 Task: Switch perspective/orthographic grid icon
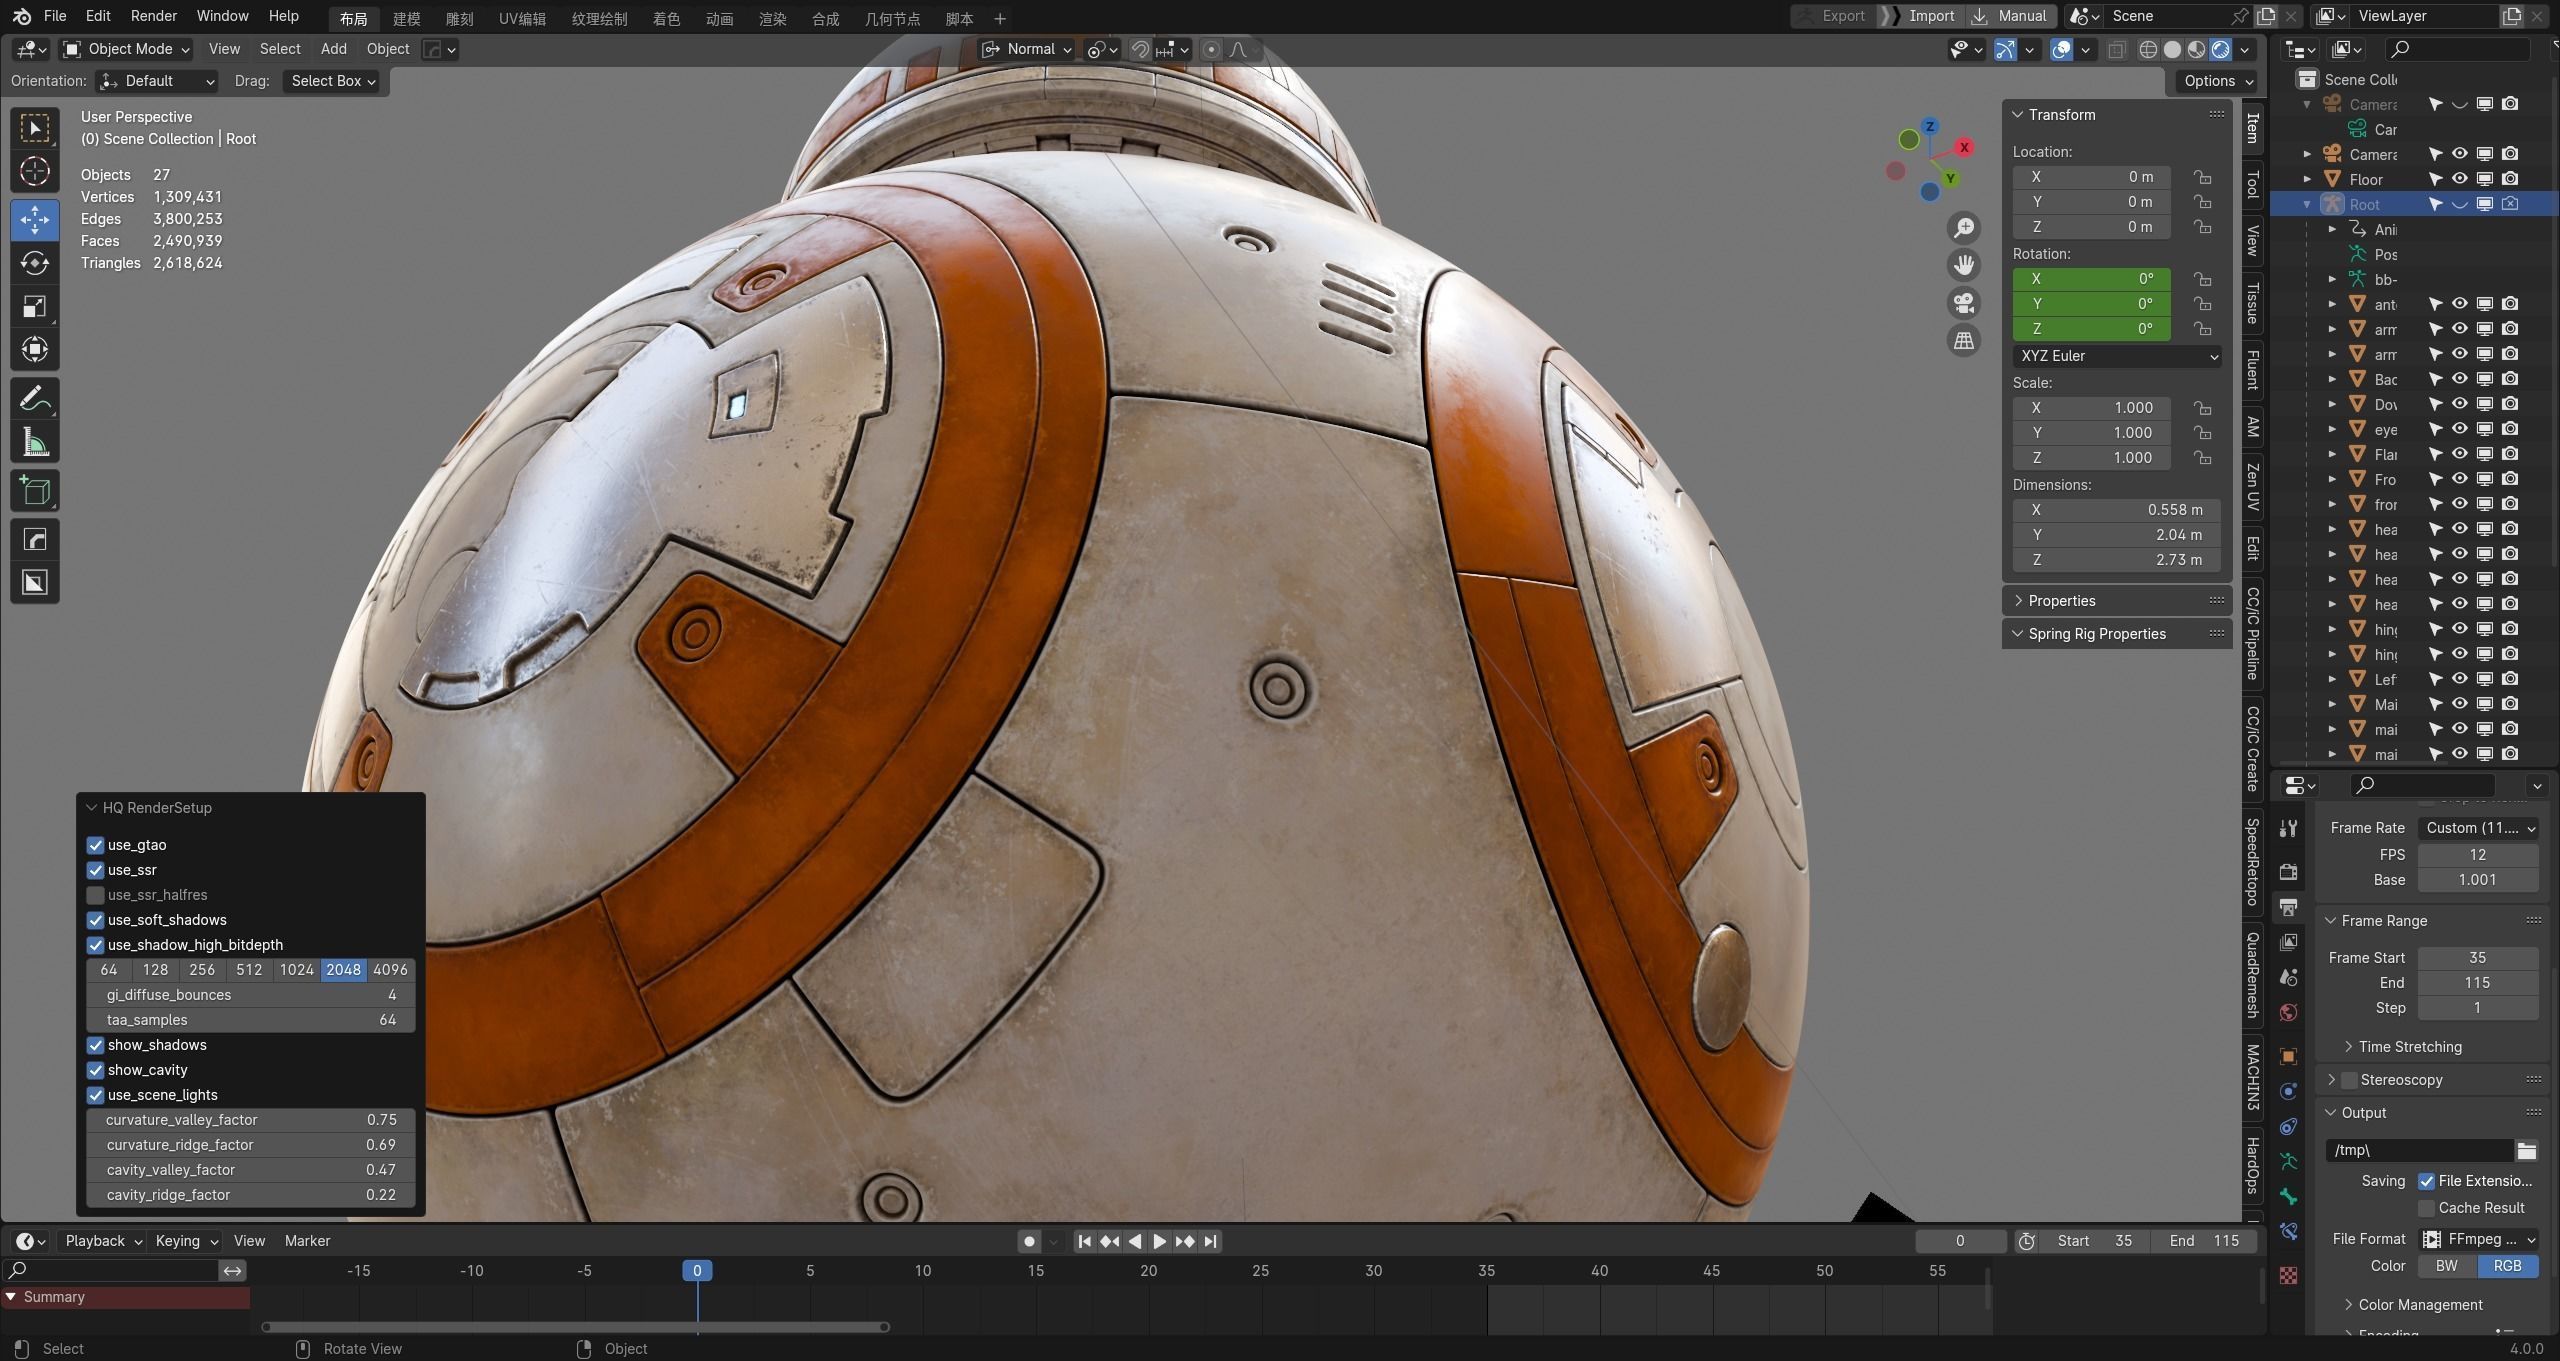pyautogui.click(x=1964, y=341)
